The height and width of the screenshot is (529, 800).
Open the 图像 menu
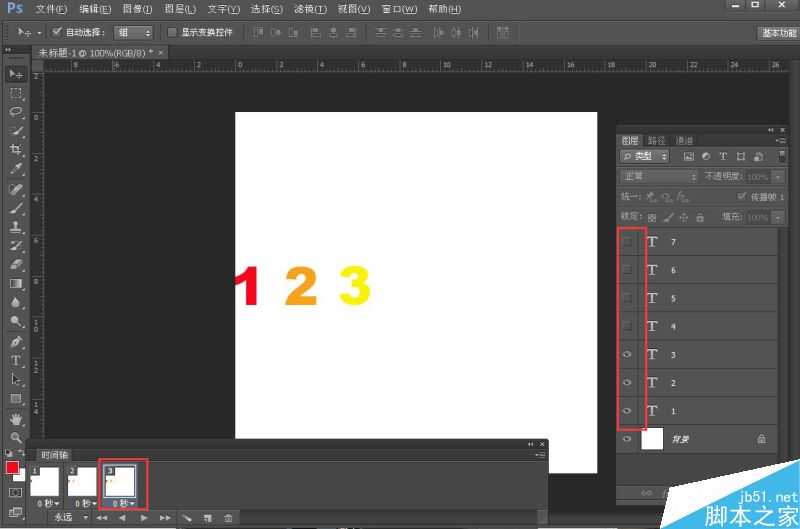[137, 9]
